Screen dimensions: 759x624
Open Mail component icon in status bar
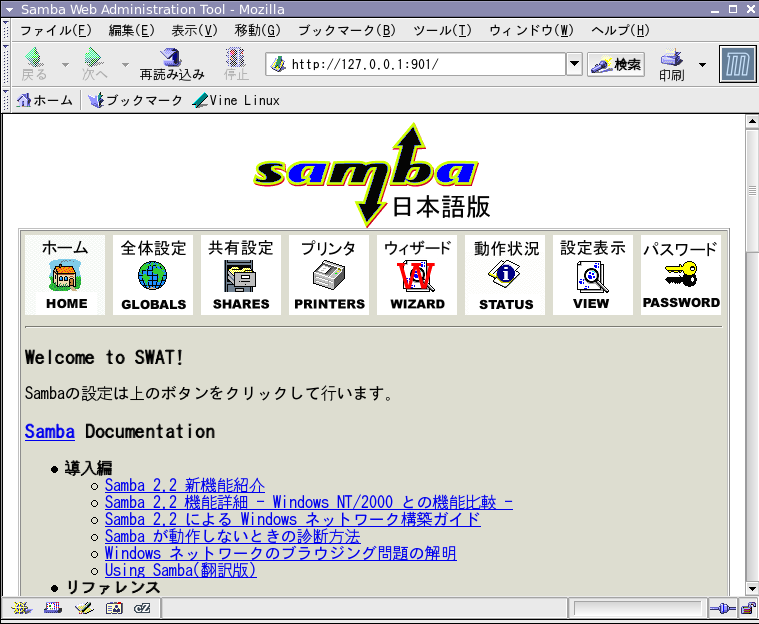click(53, 608)
